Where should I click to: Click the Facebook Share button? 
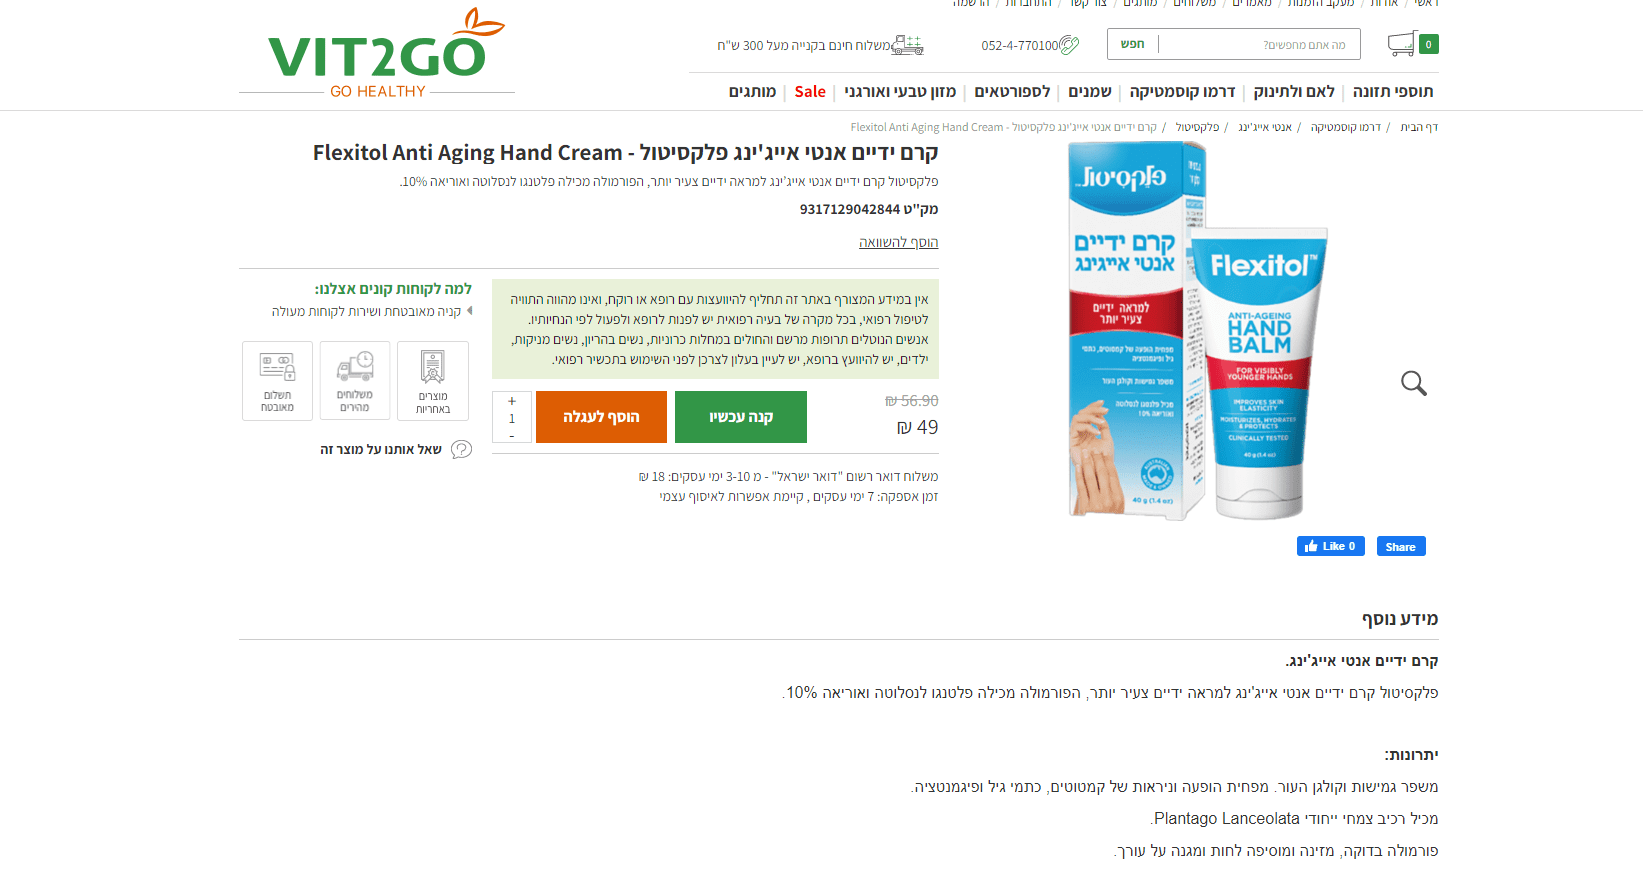pyautogui.click(x=1400, y=547)
